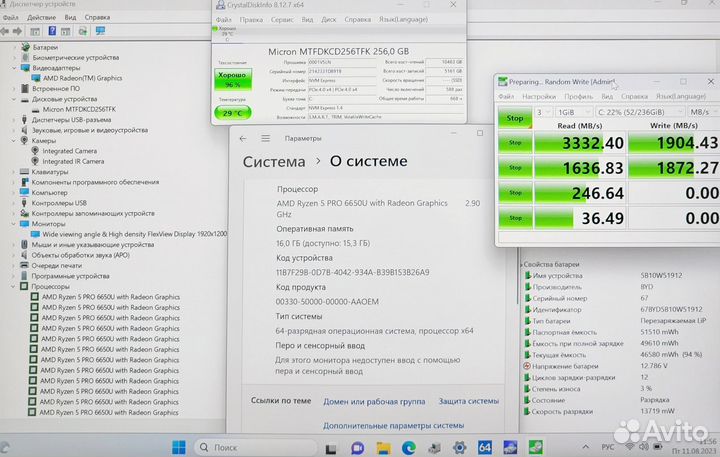
Task: Open Файл menu in Device Manager
Action: click(10, 17)
